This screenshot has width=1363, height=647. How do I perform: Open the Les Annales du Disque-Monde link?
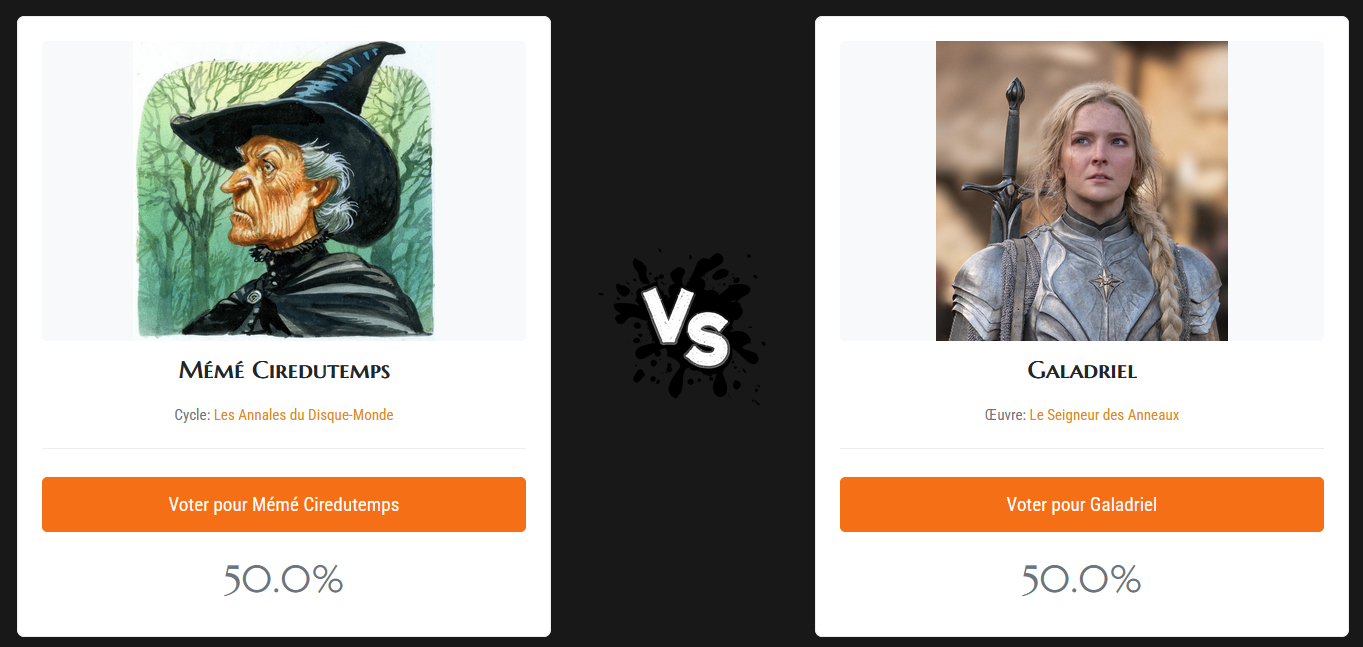[303, 415]
